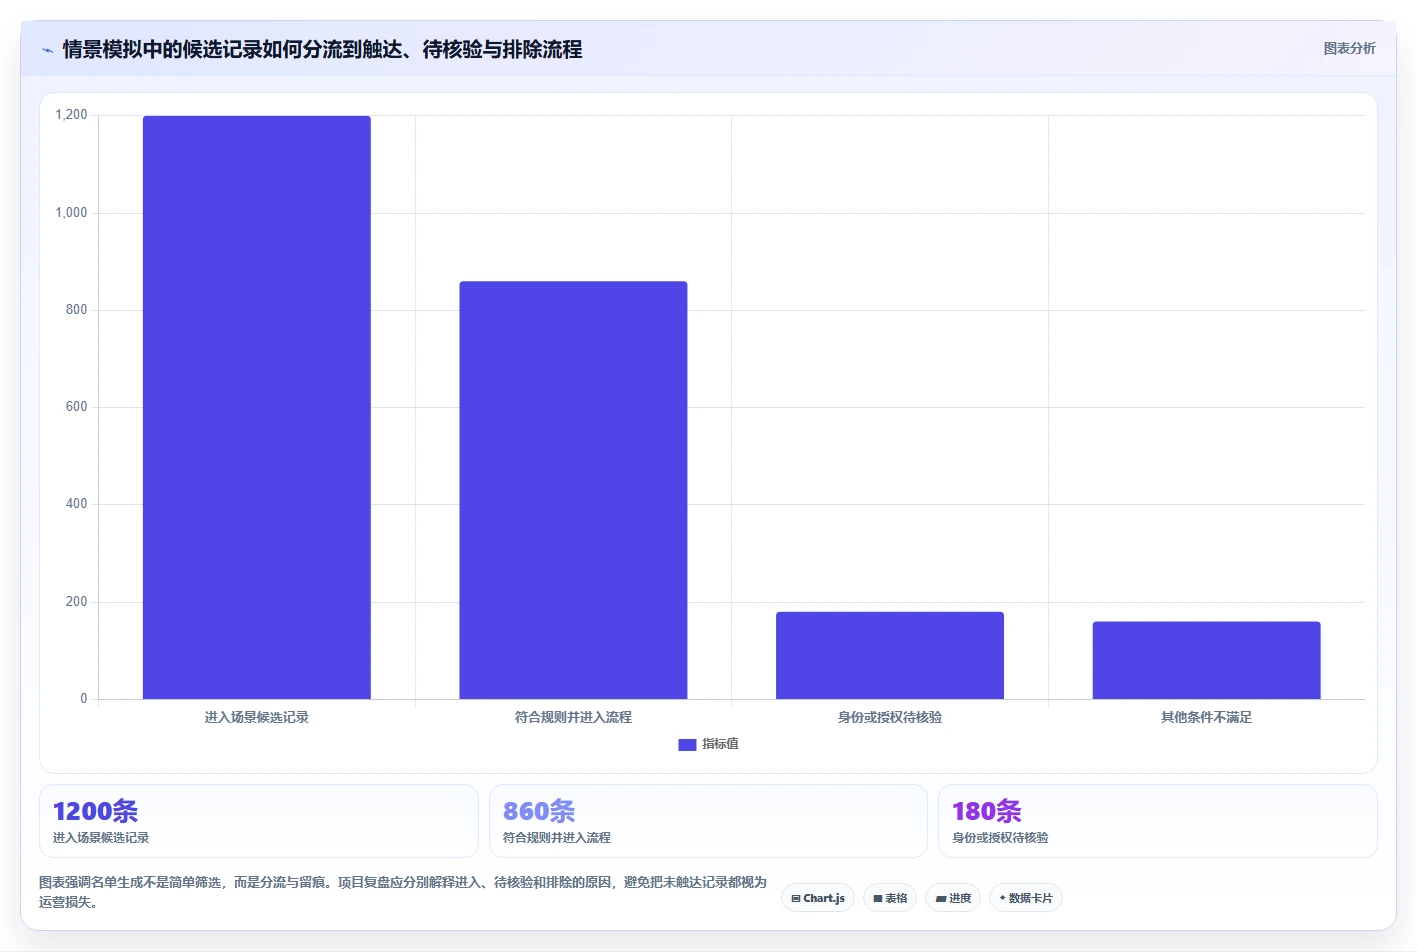Screen dimensions: 1417x952
Task: Click the x-axis label 进入场景候选记录
Action: pyautogui.click(x=257, y=717)
